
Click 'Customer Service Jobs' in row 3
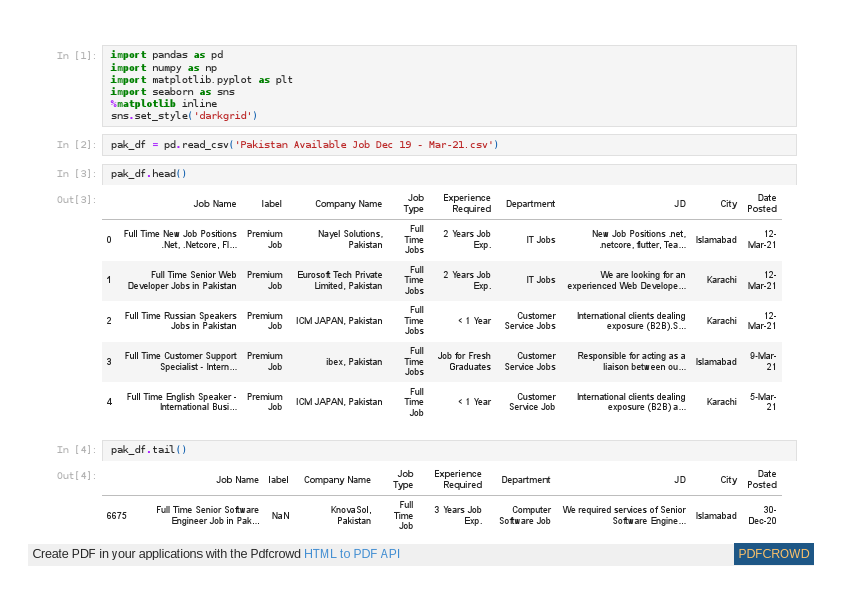[x=530, y=361]
